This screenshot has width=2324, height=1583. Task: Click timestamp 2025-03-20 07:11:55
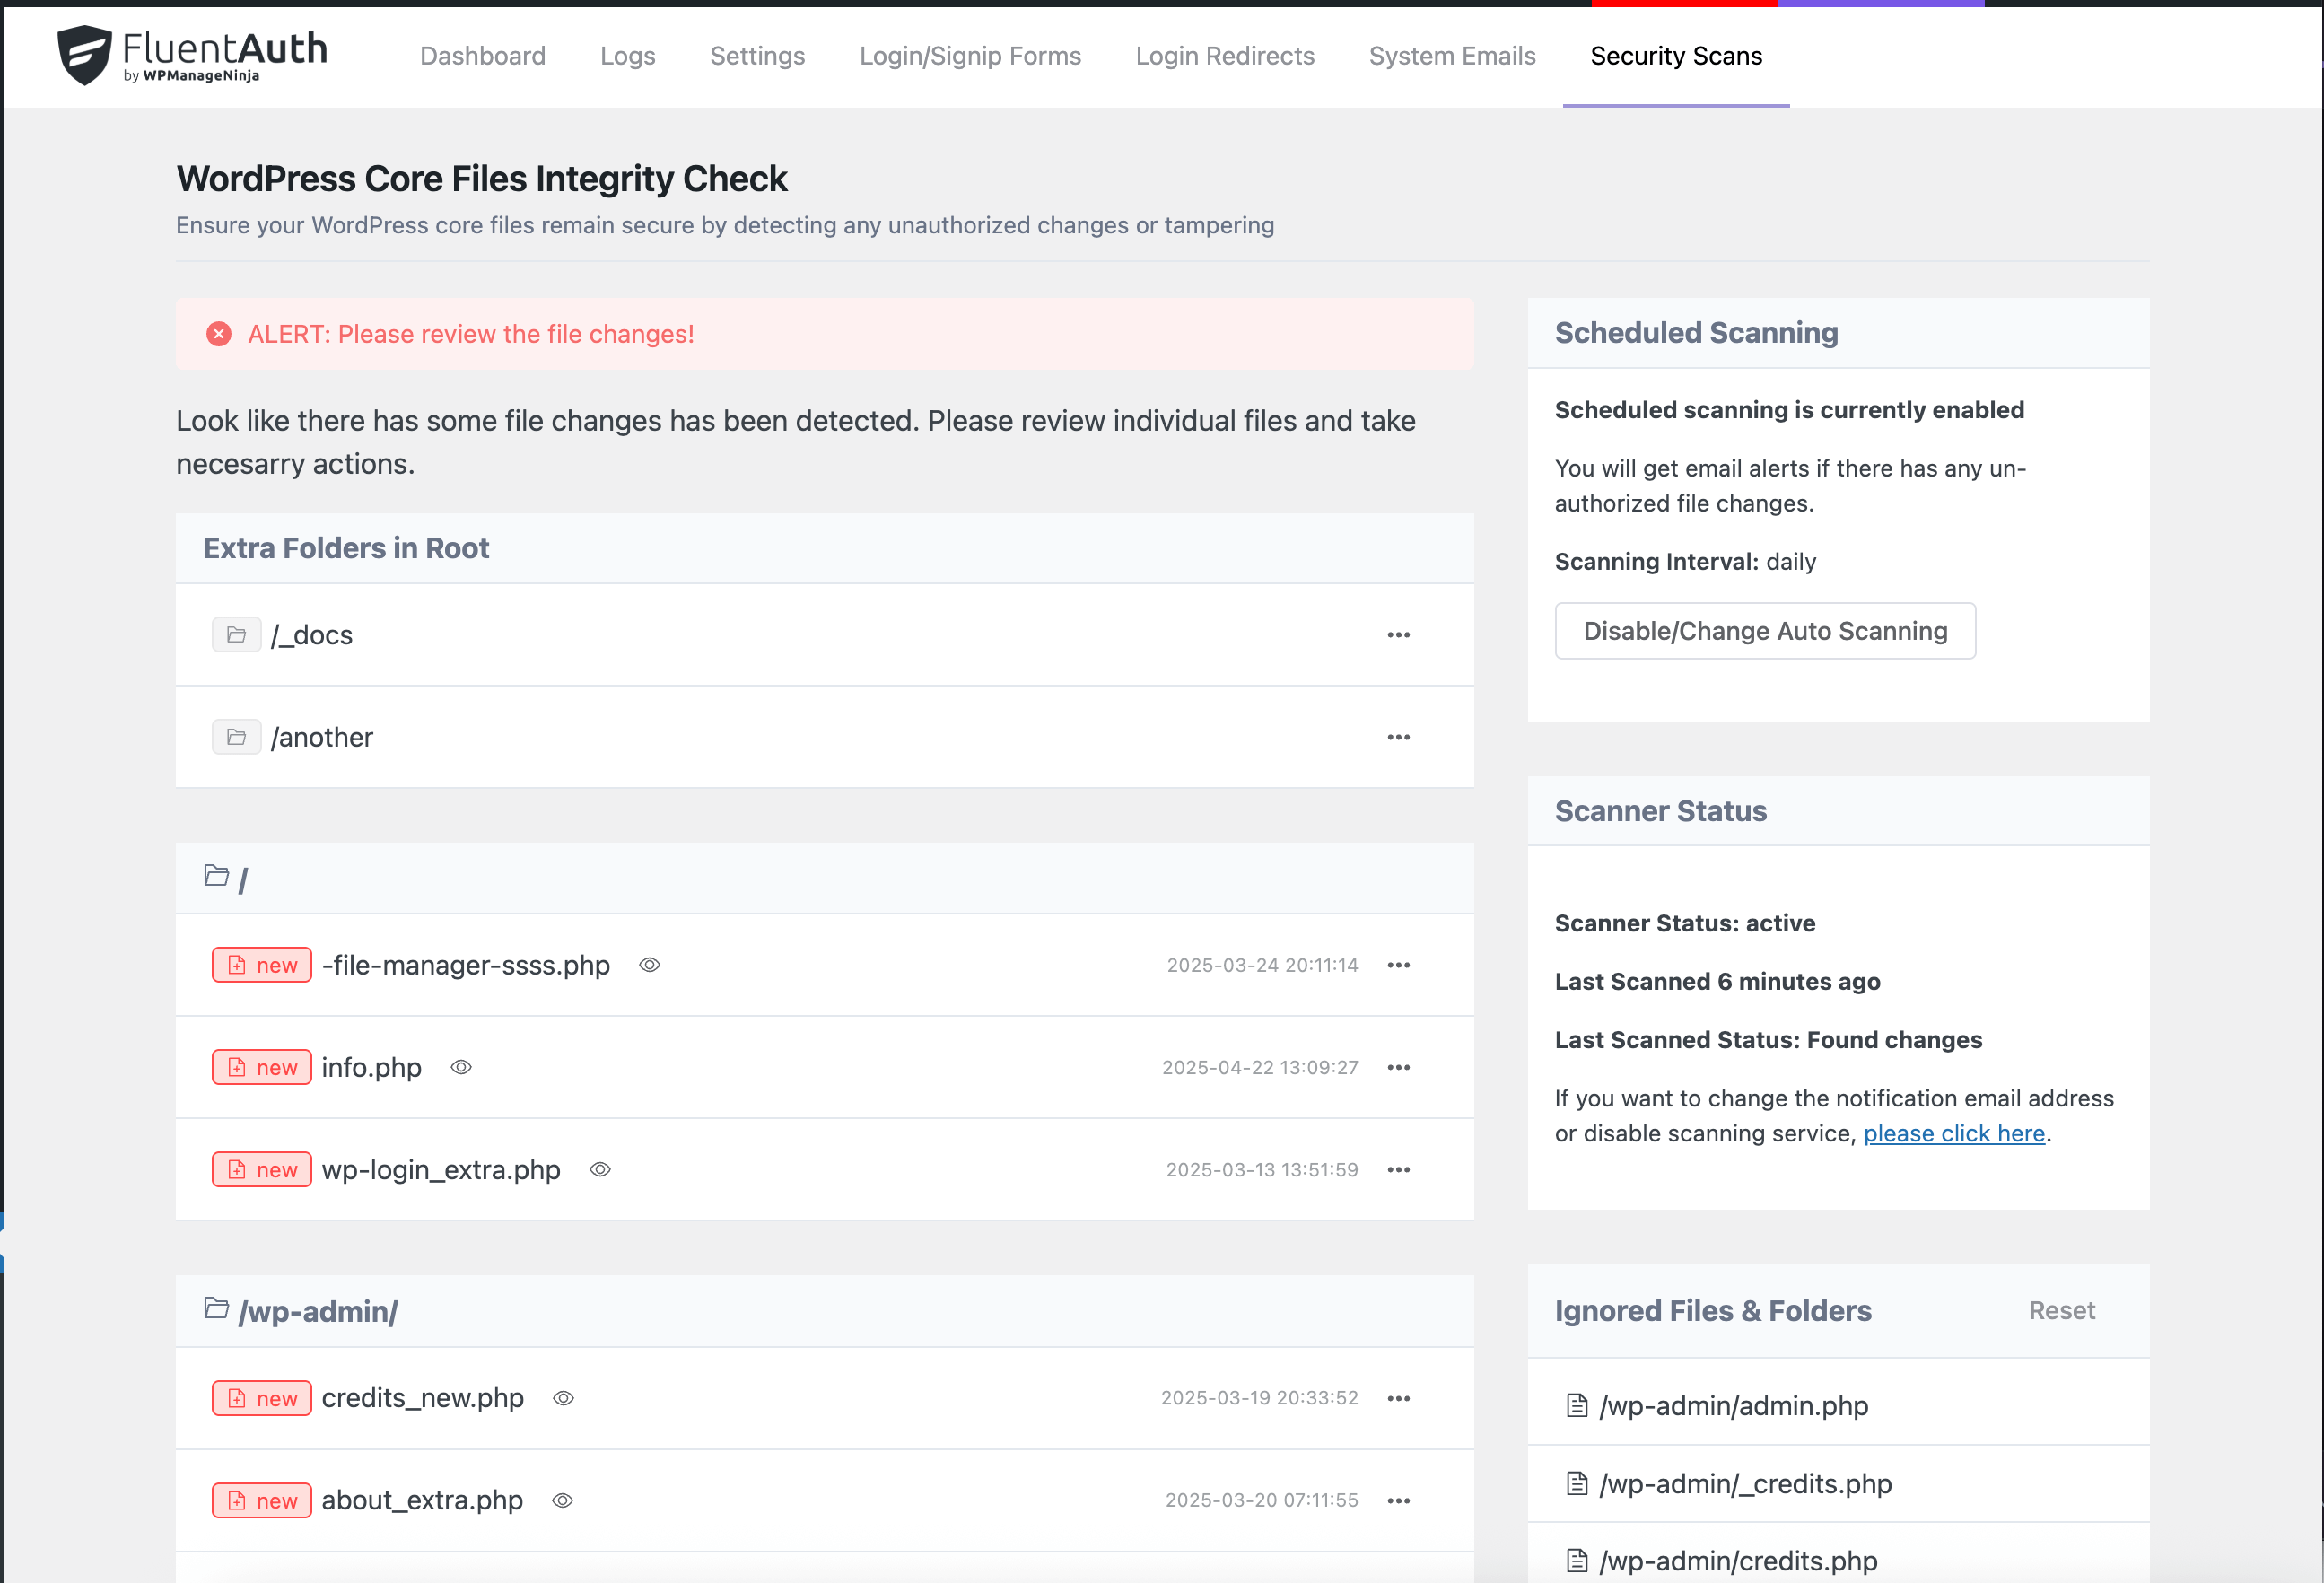(1262, 1500)
